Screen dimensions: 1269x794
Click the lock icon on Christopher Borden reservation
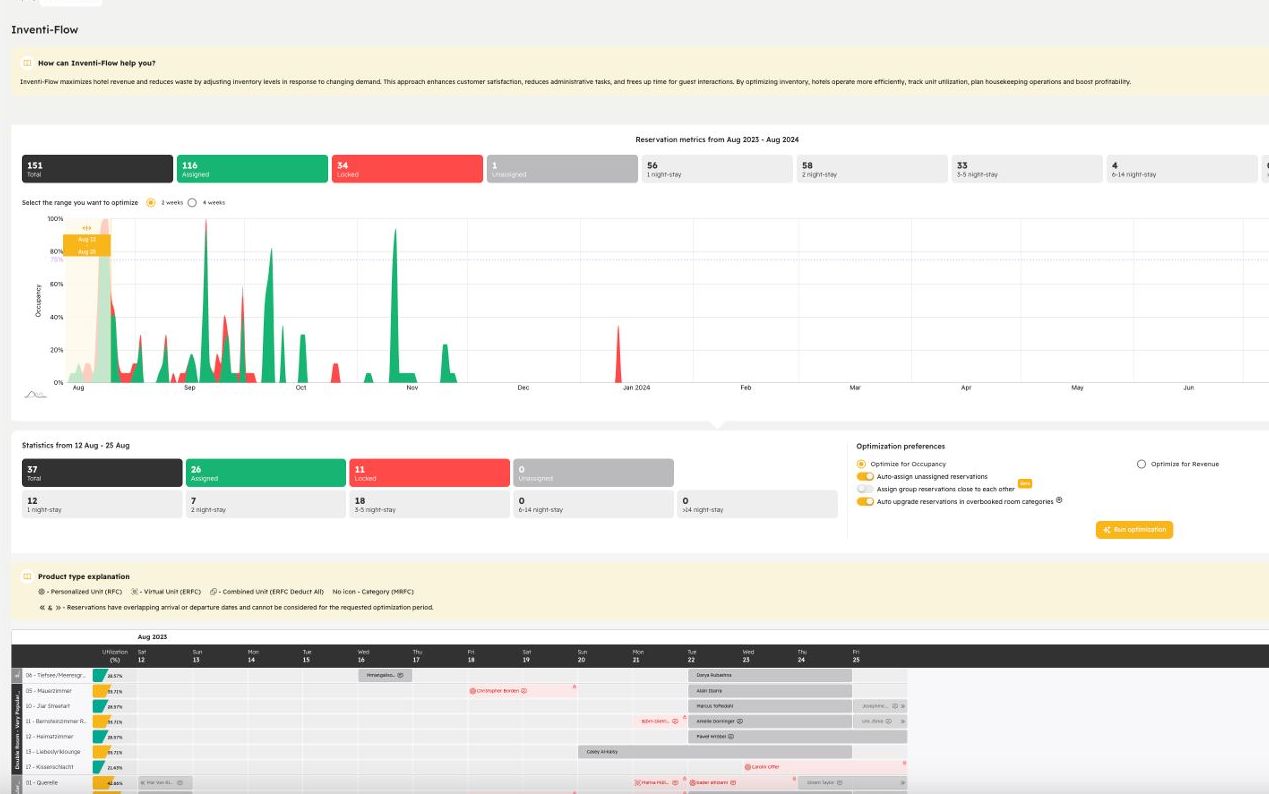point(472,691)
